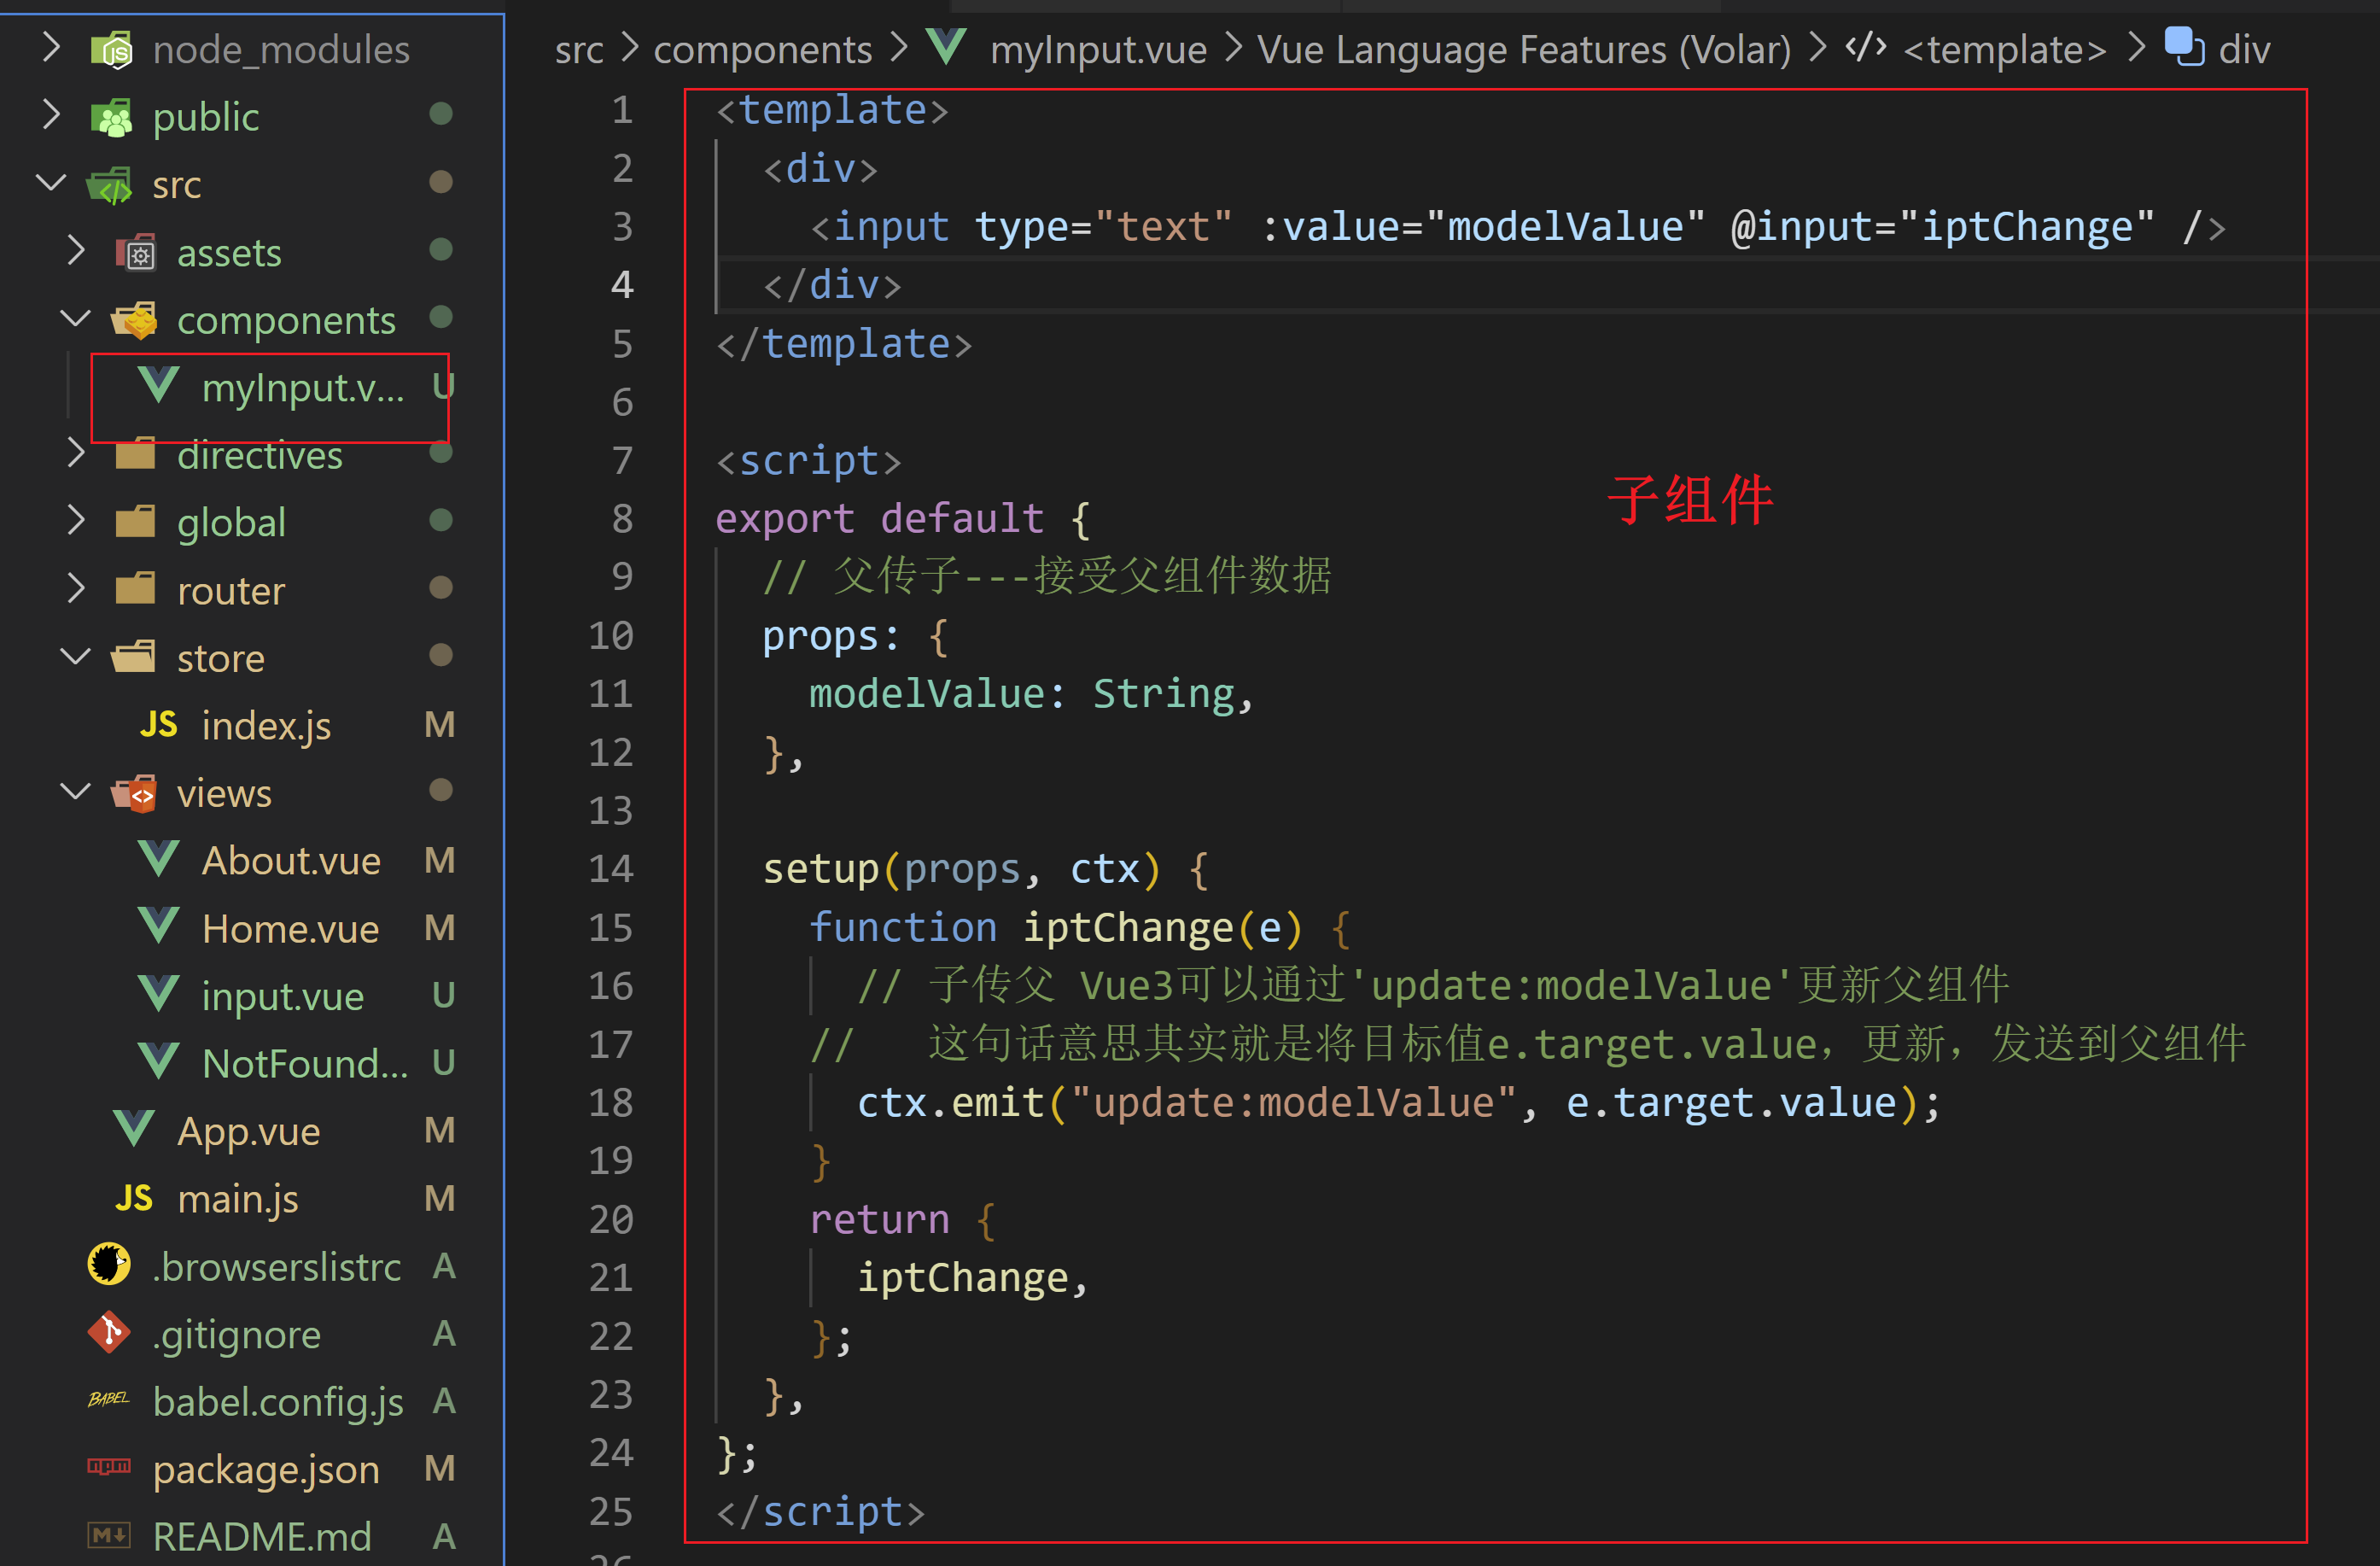Screen dimensions: 2380x1566
Task: Click the npm icon beside package.json
Action: tap(109, 1468)
